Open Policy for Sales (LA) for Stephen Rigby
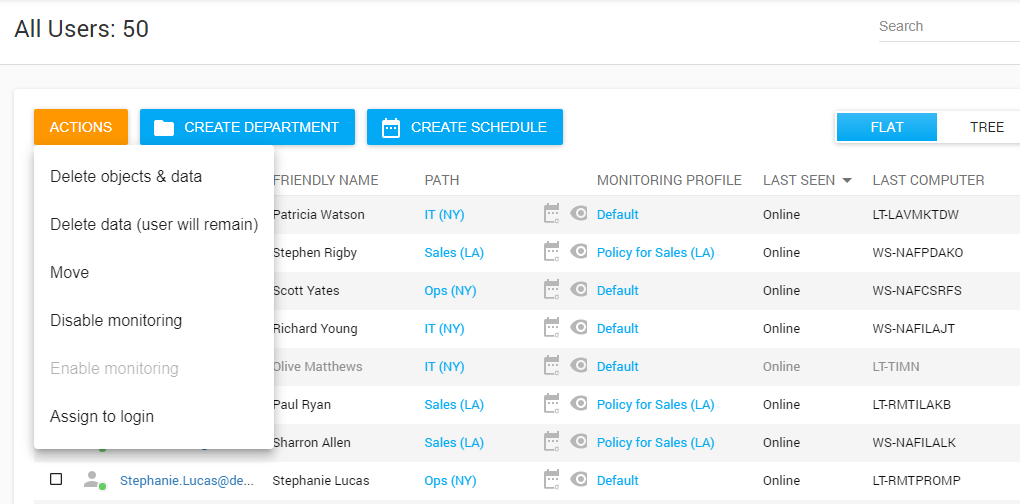The image size is (1020, 504). pyautogui.click(x=656, y=252)
